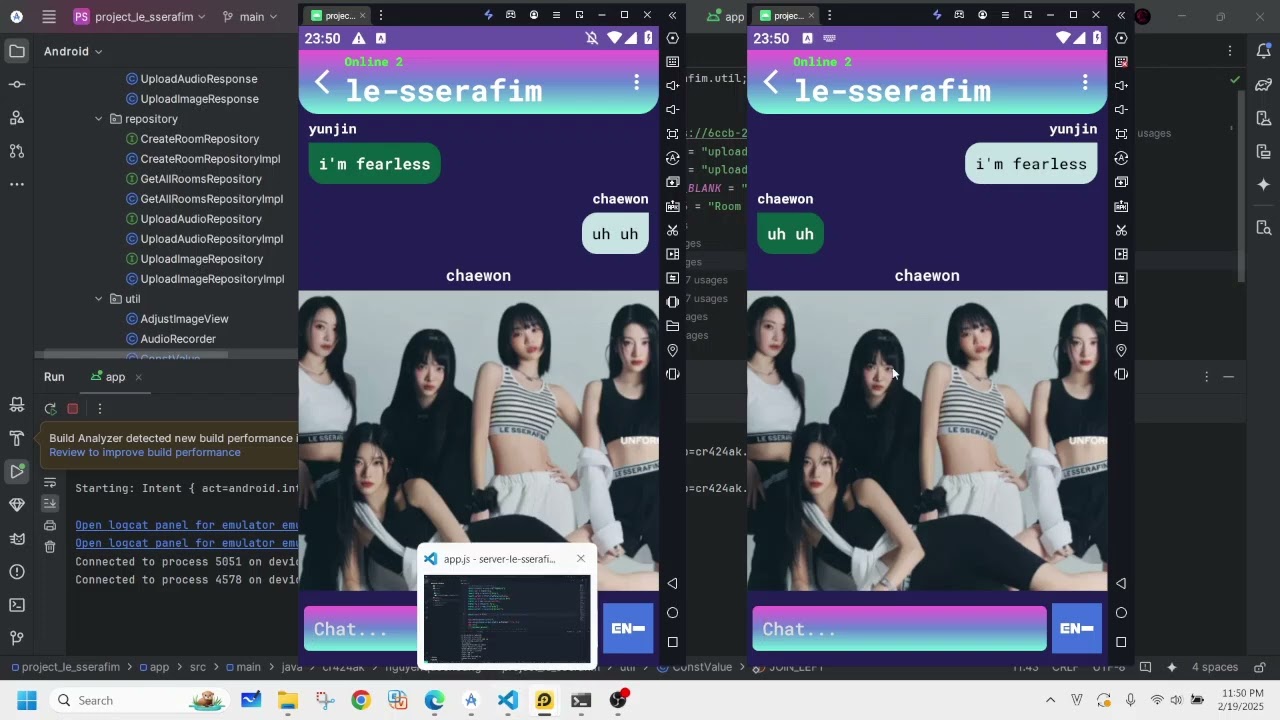Open the Problems tool window icon
Image resolution: width=1280 pixels, height=720 pixels.
click(x=17, y=572)
